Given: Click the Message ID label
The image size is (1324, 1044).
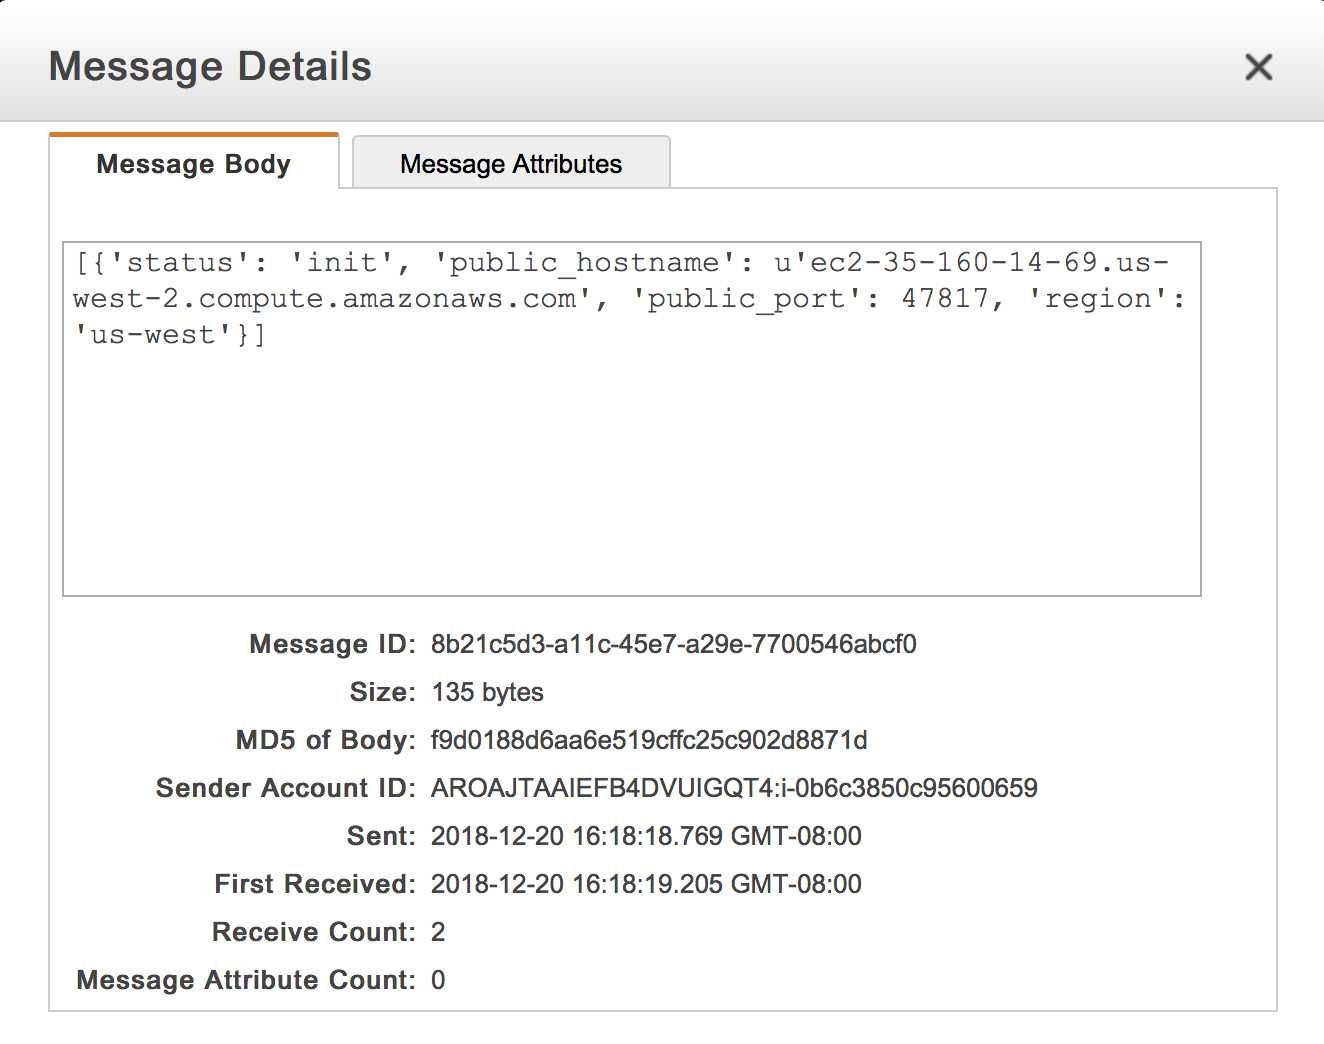Looking at the screenshot, I should tap(332, 644).
